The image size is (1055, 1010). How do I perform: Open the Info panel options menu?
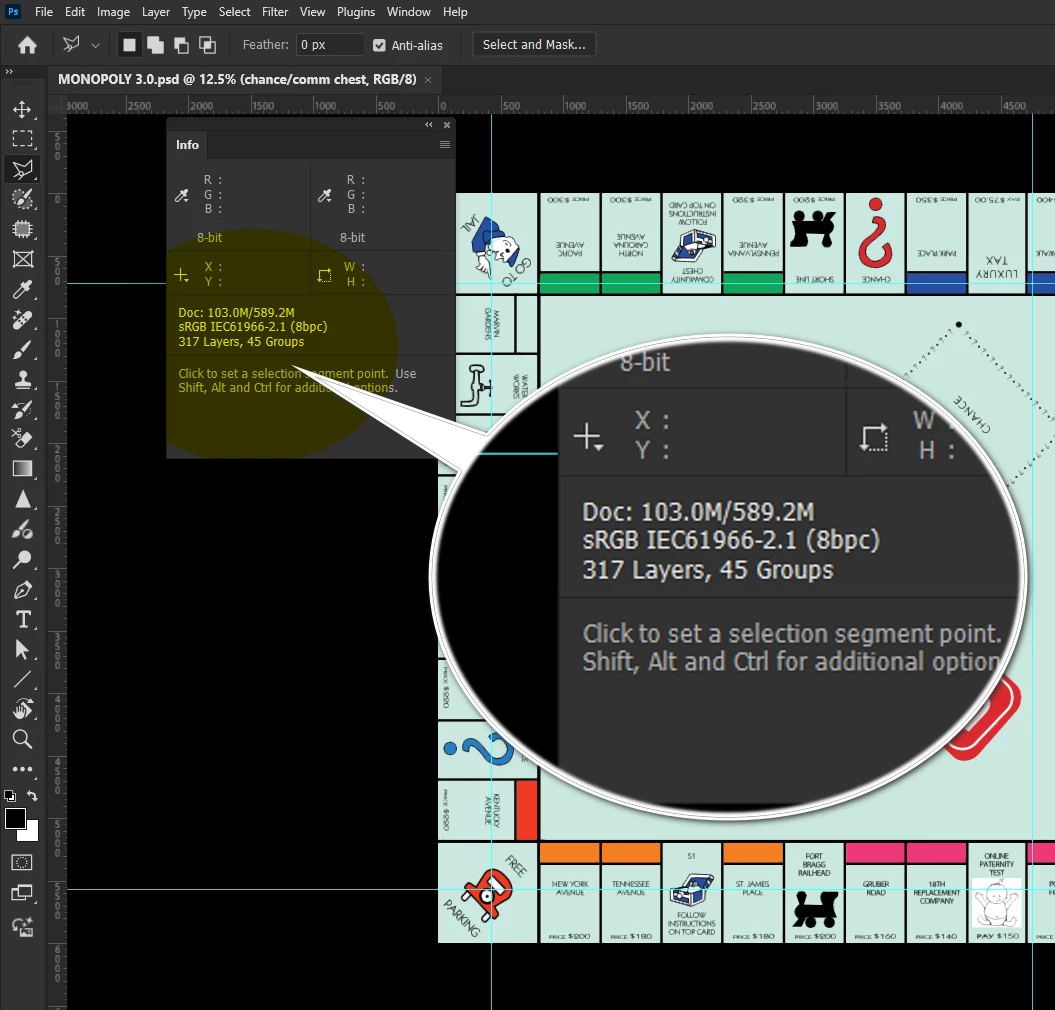point(445,145)
